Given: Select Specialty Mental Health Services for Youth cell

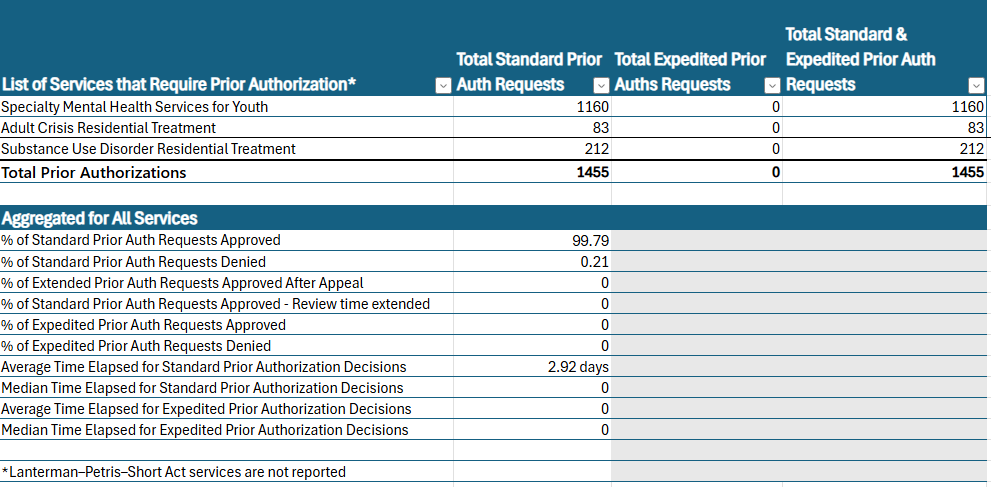Looking at the screenshot, I should (x=135, y=107).
